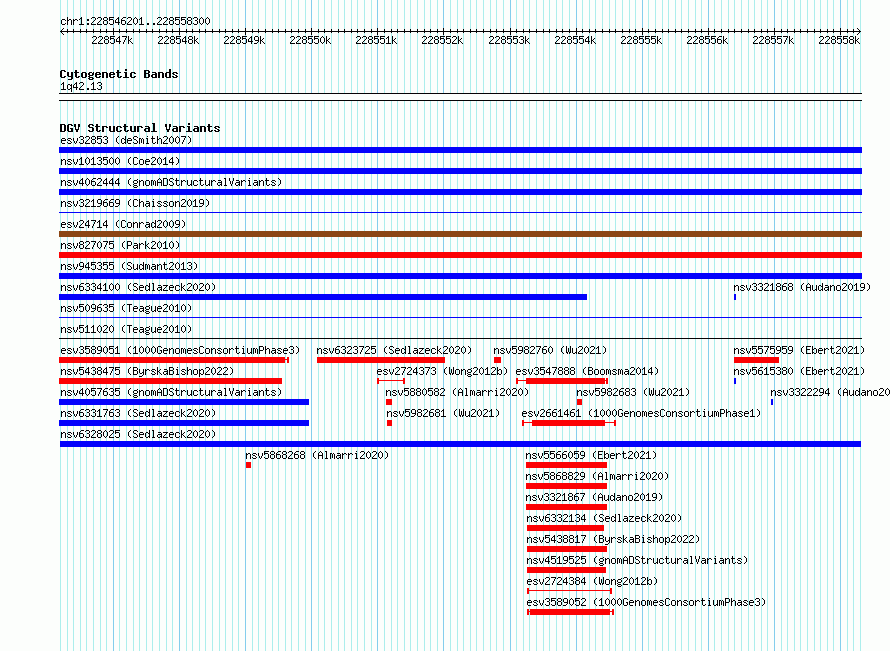Open nsv509635 (Teague2010) label

(x=126, y=308)
